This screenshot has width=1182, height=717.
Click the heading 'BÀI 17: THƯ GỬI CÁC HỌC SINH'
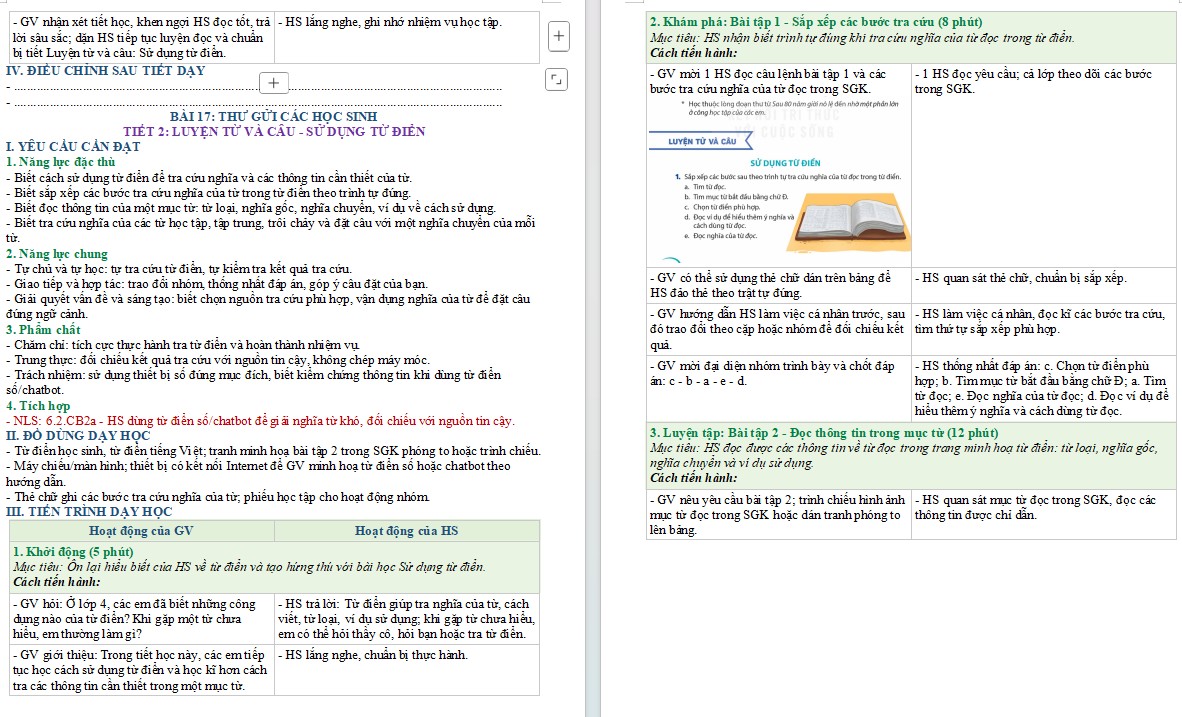[x=274, y=116]
